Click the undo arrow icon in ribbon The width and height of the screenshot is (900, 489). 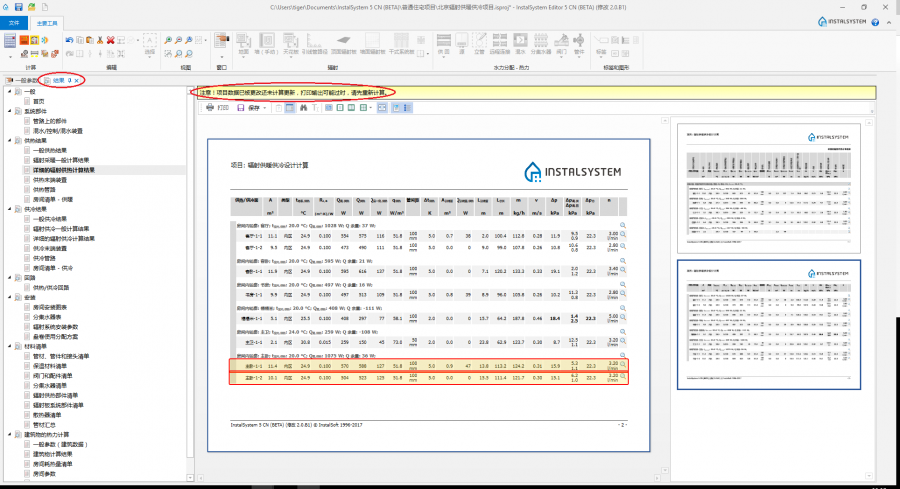[69, 40]
